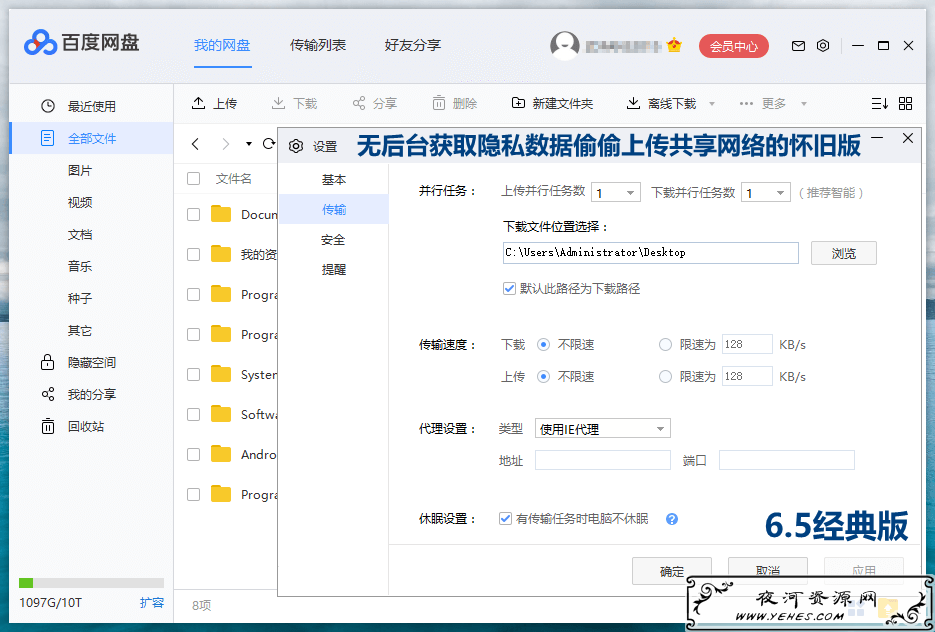Select upload speed limit radio
The width and height of the screenshot is (935, 632).
click(x=665, y=377)
